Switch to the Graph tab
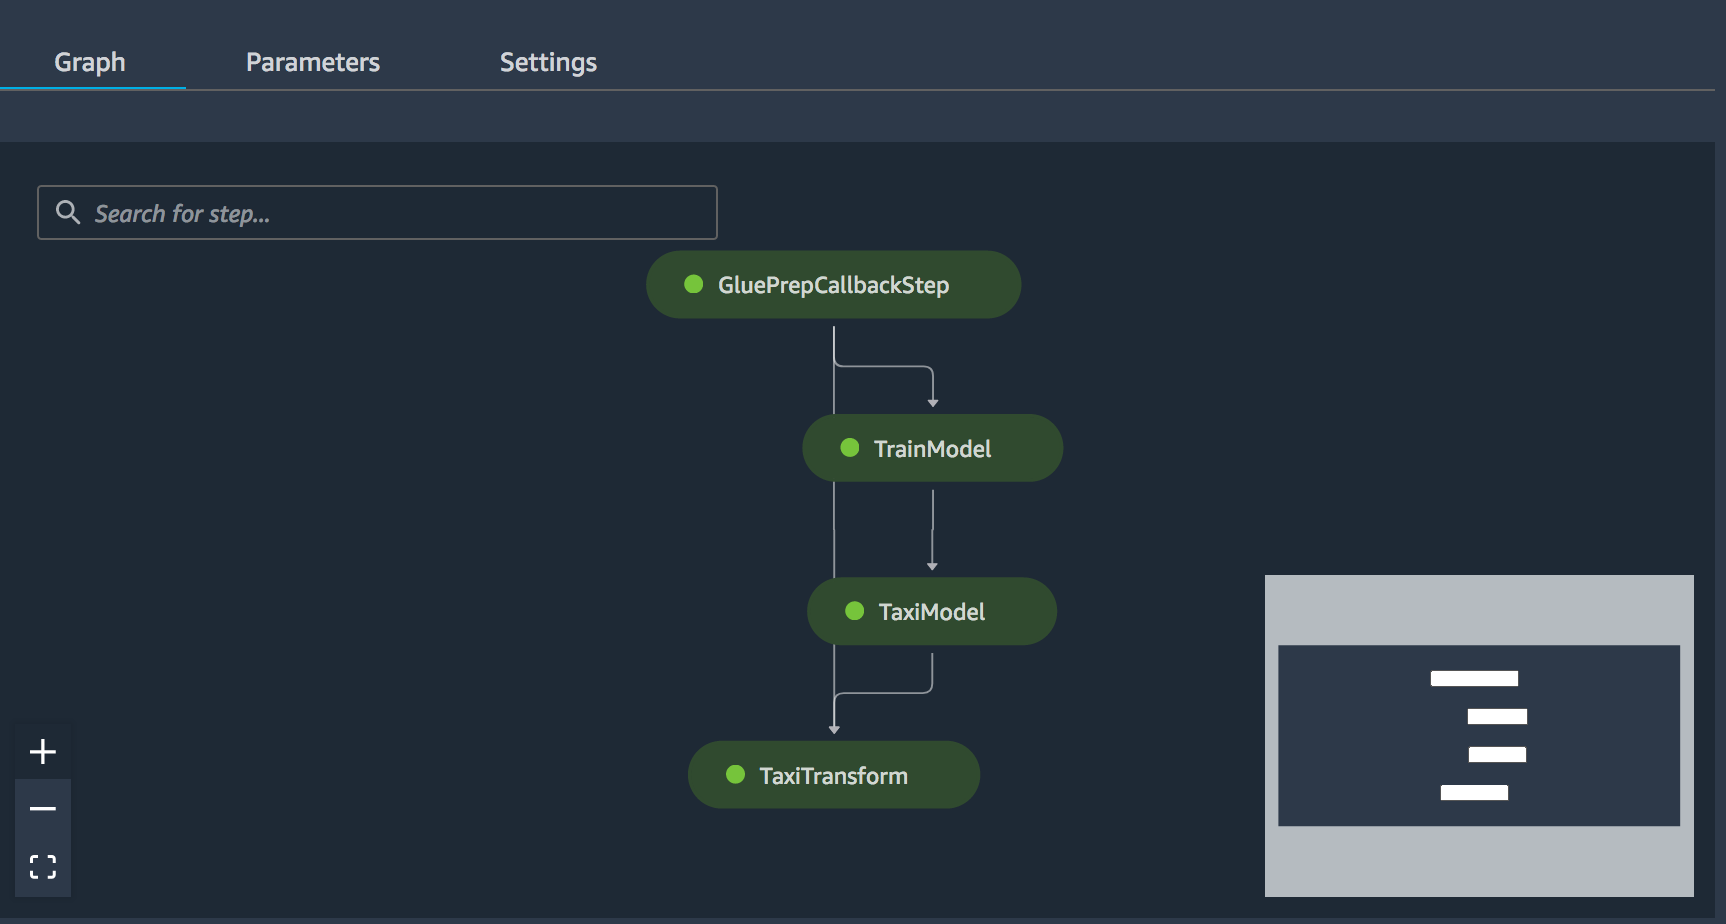Image resolution: width=1726 pixels, height=924 pixels. coord(90,62)
